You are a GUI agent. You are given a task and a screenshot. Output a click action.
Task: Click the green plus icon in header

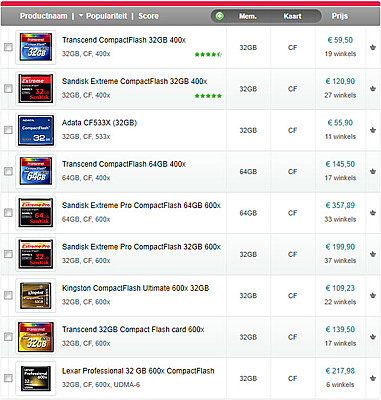pyautogui.click(x=220, y=16)
